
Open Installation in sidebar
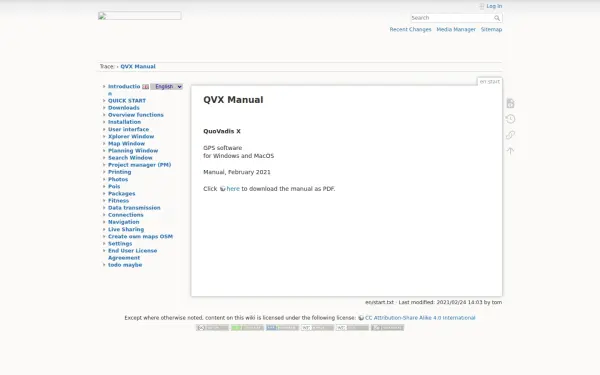click(124, 122)
